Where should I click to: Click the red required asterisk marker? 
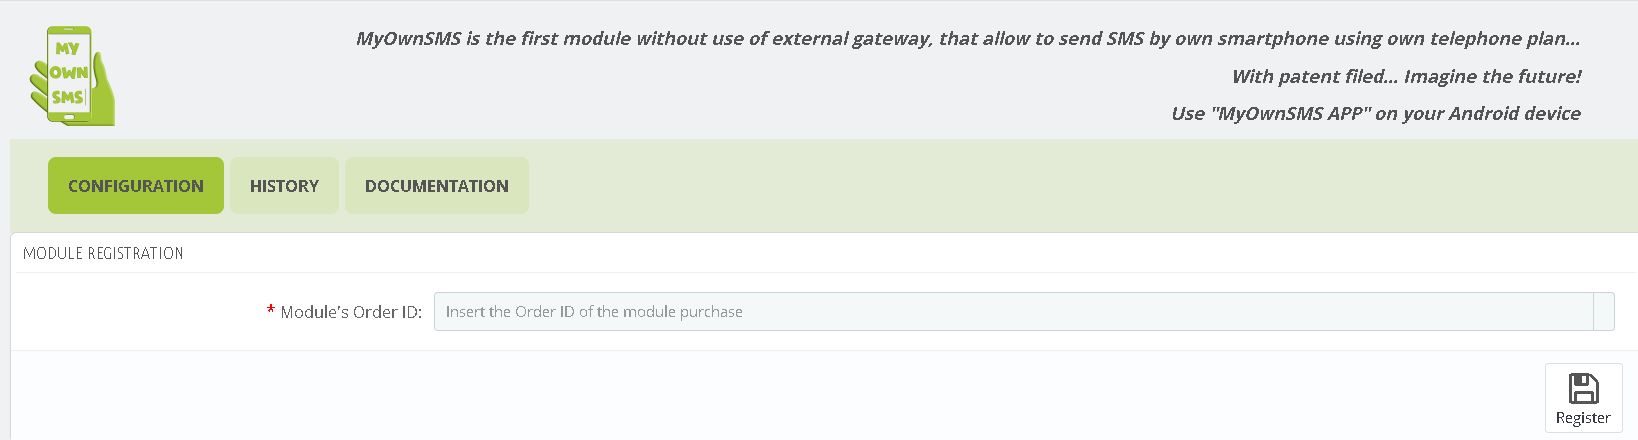tap(271, 312)
